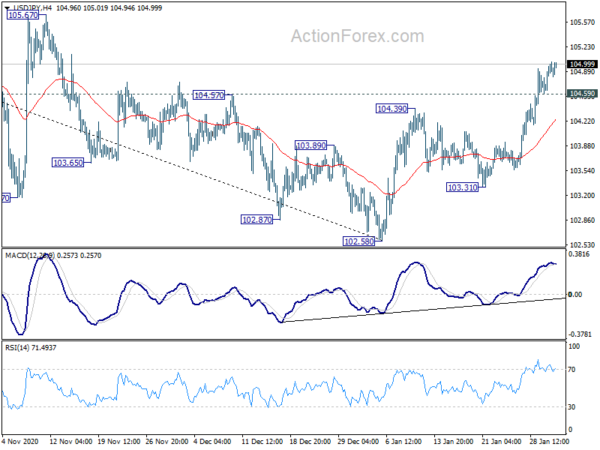Click the 26 Nov 20:00 time label
This screenshot has height=450, width=600.
pos(167,441)
